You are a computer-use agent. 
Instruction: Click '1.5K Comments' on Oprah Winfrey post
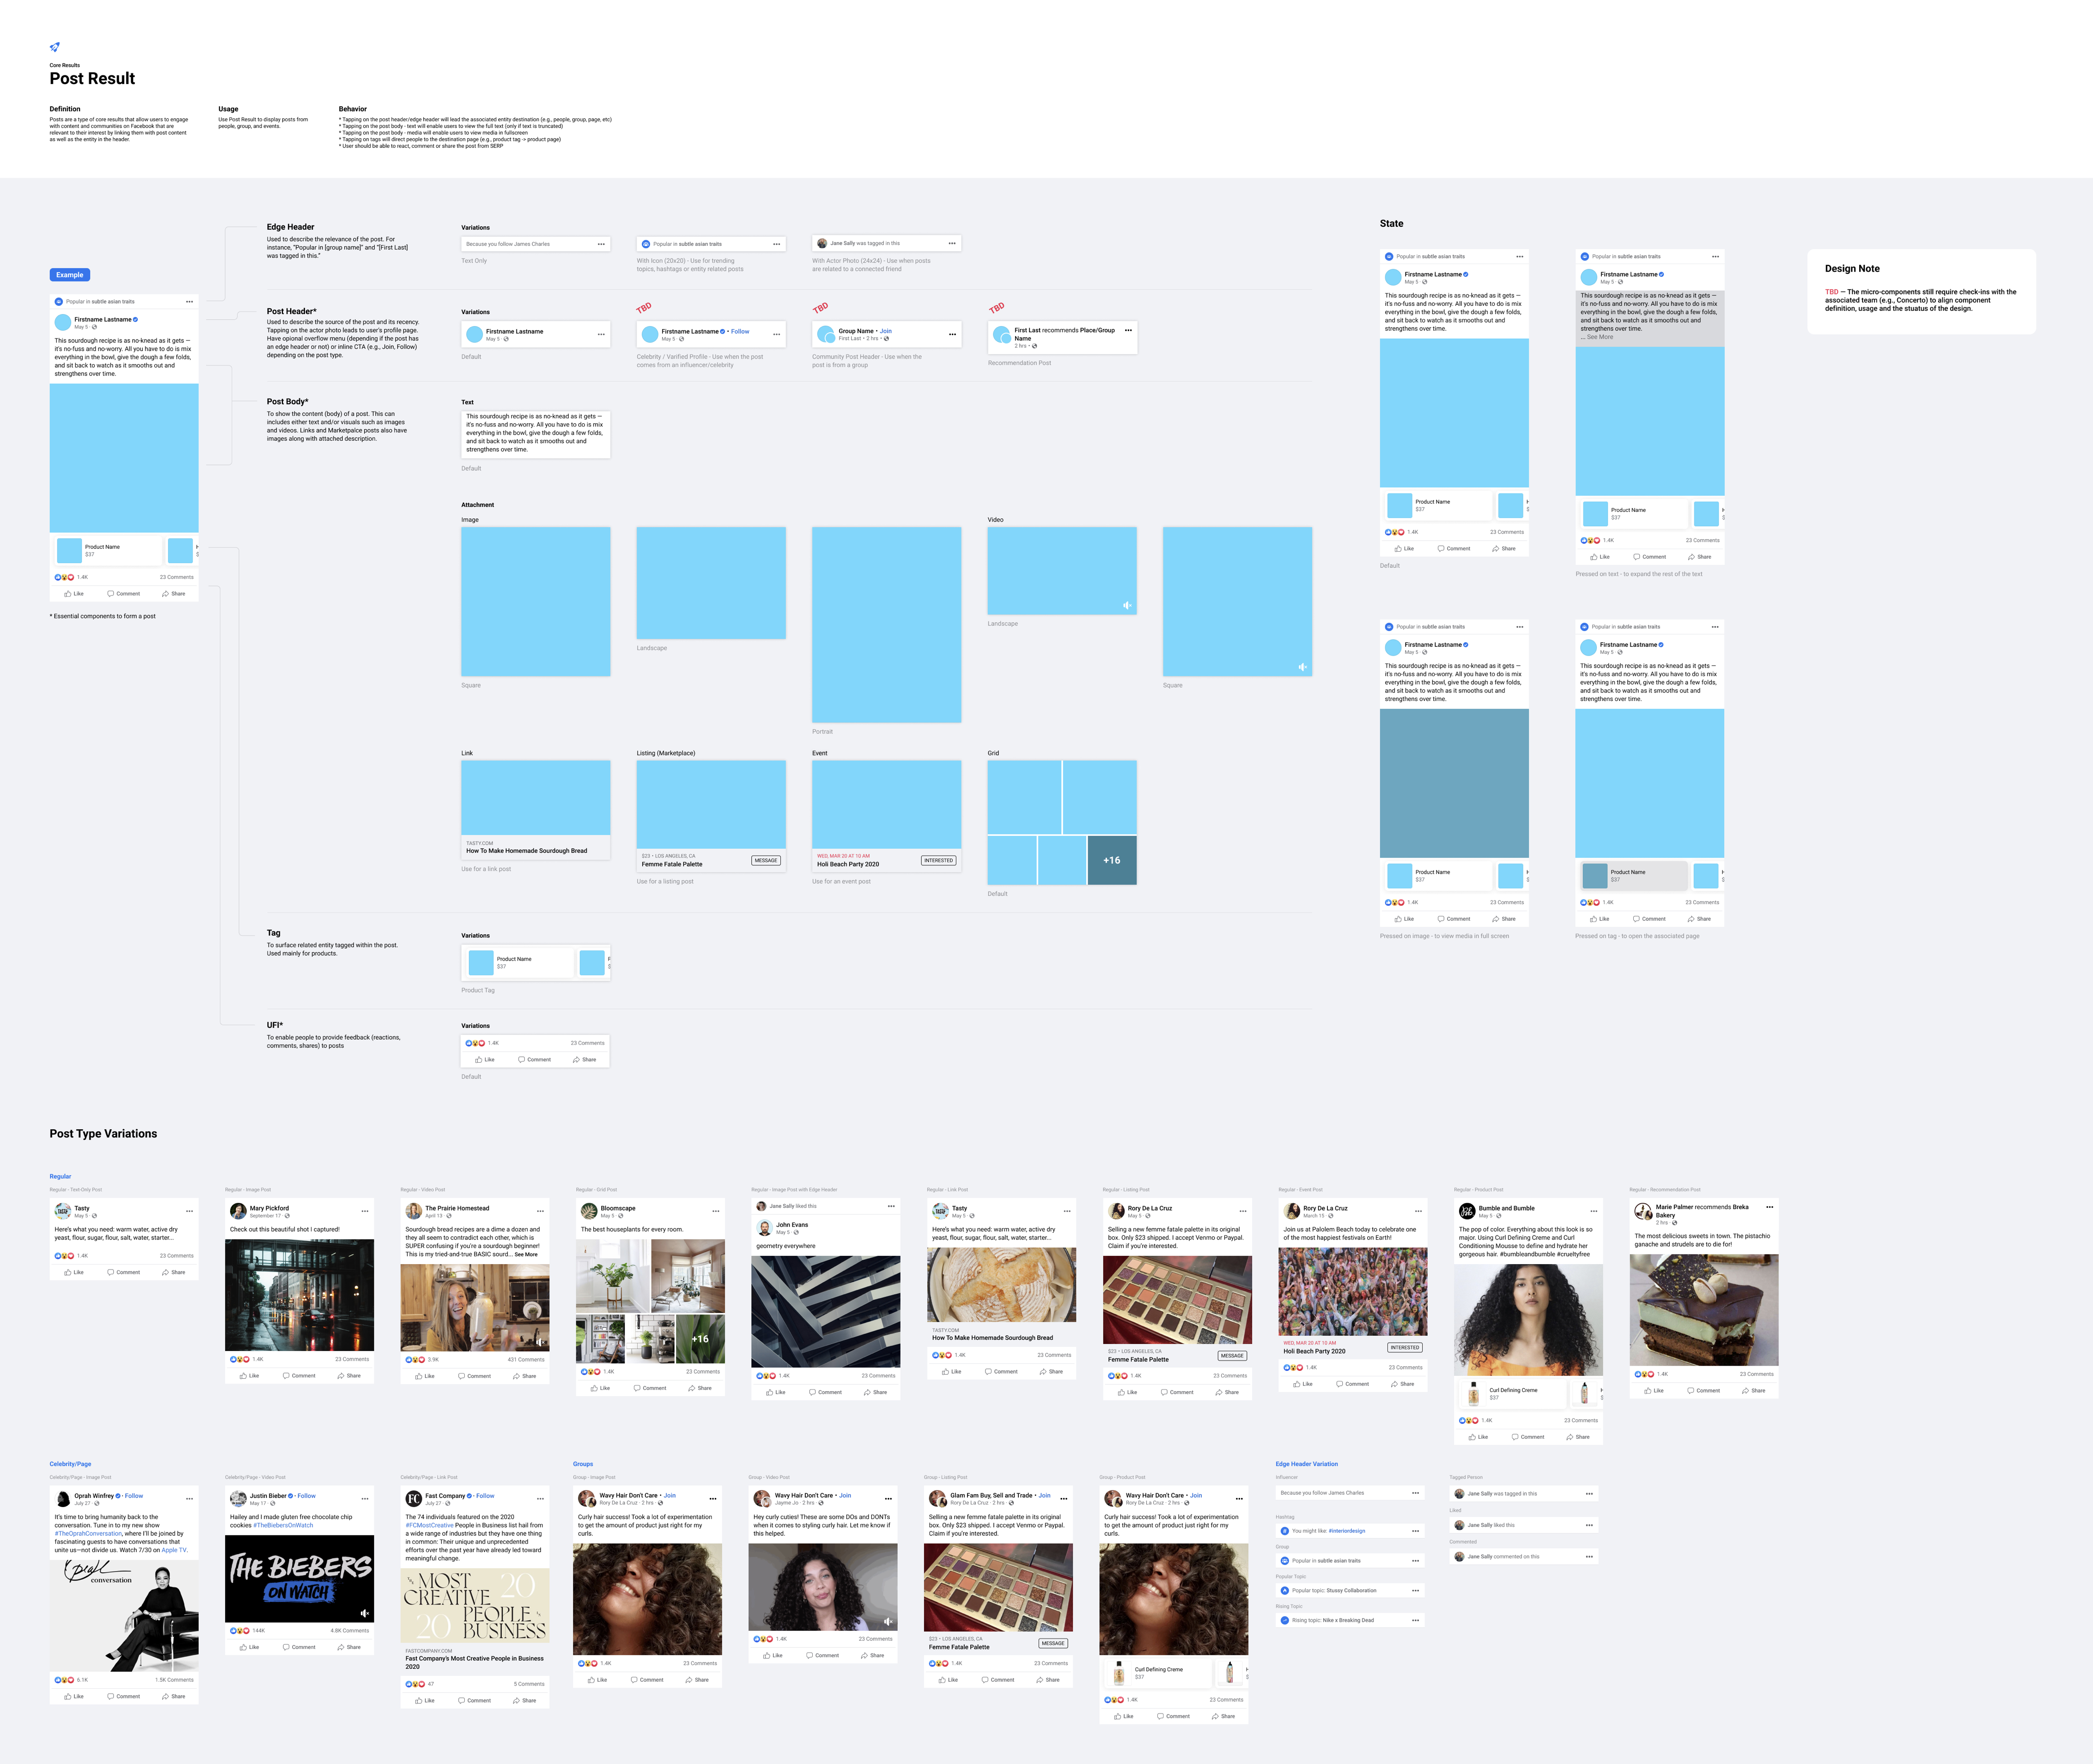175,1680
